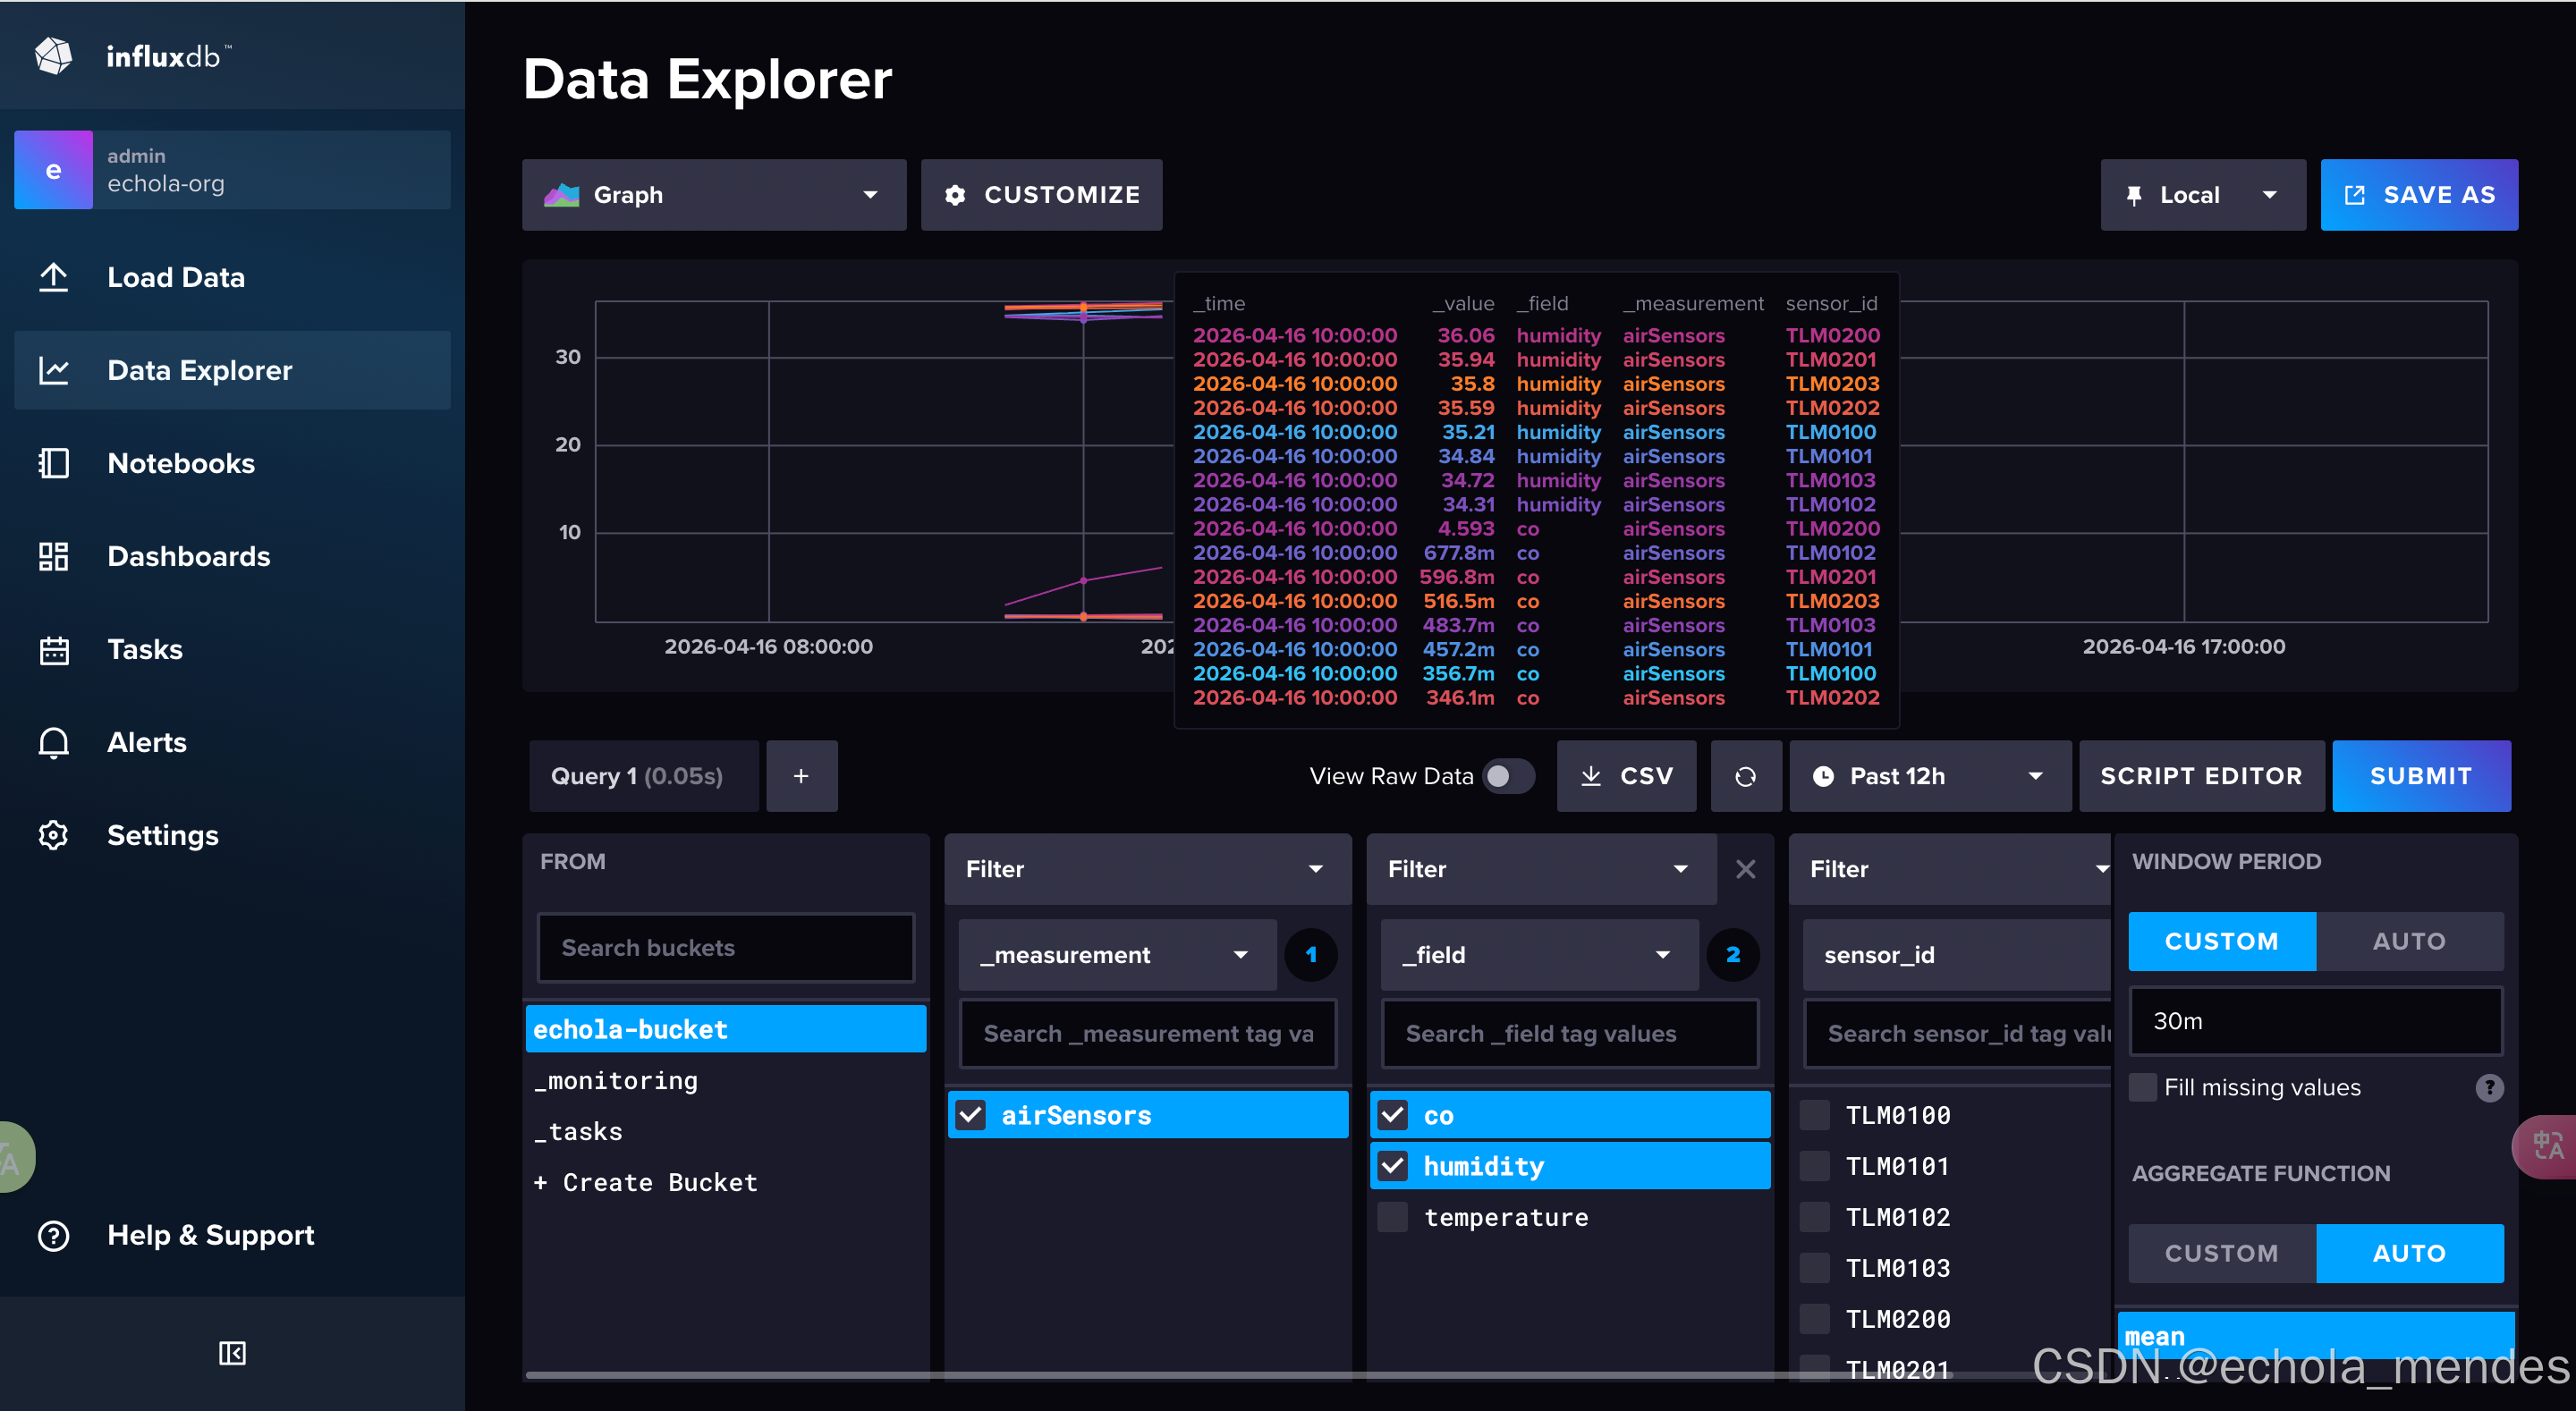Viewport: 2576px width, 1411px height.
Task: Click the translate floating icon at right edge
Action: coord(2546,1146)
